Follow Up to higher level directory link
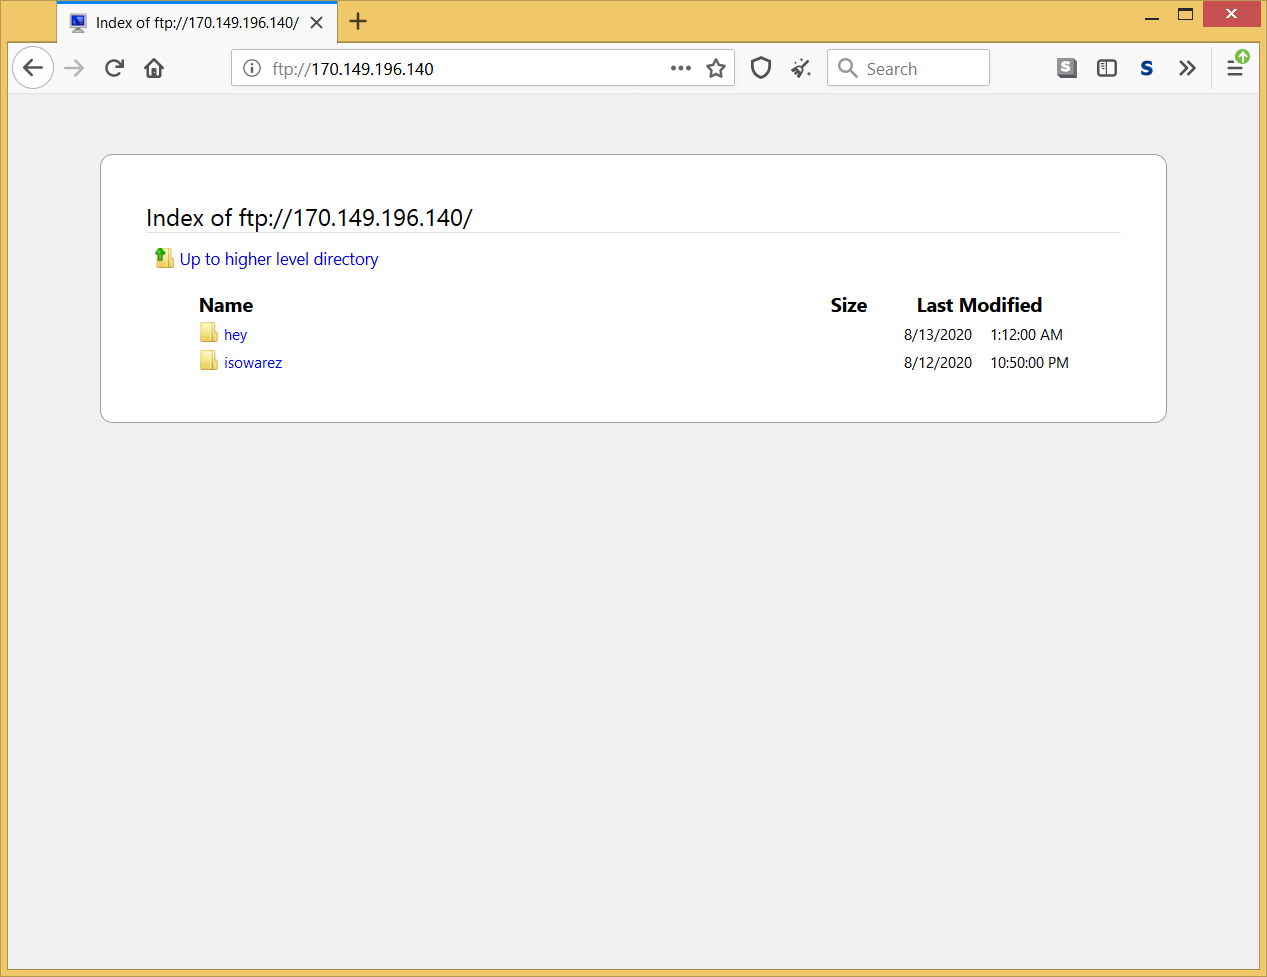 (x=279, y=259)
